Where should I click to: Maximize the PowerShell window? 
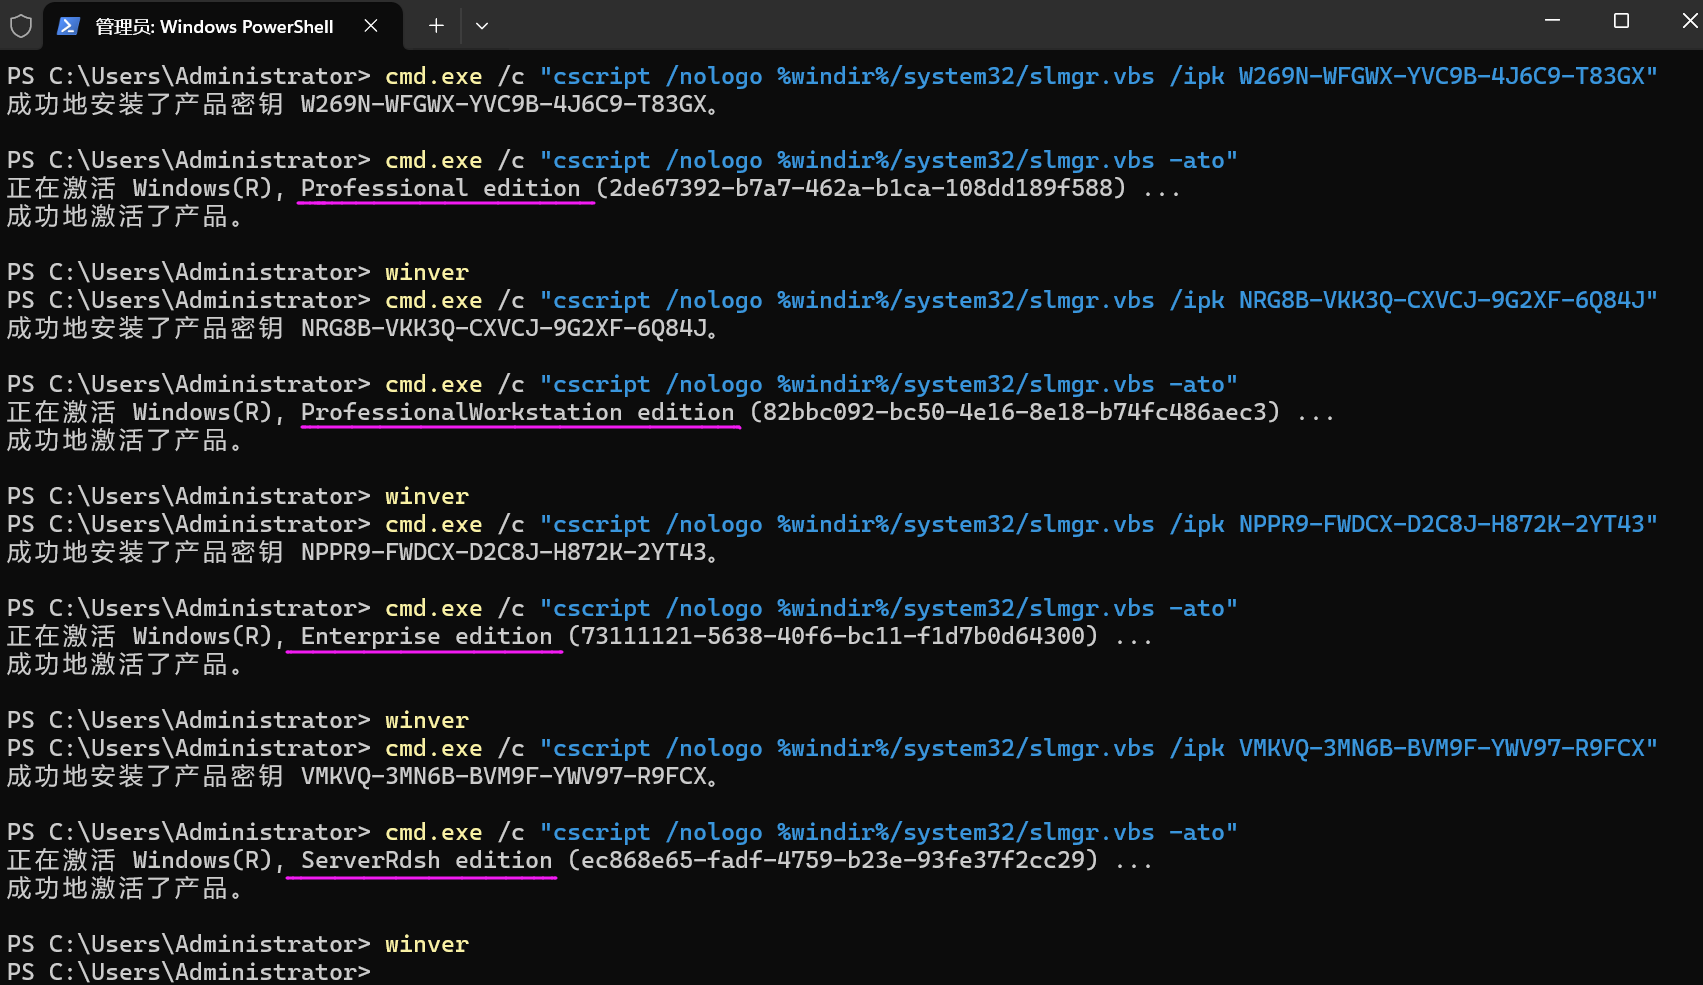coord(1621,20)
